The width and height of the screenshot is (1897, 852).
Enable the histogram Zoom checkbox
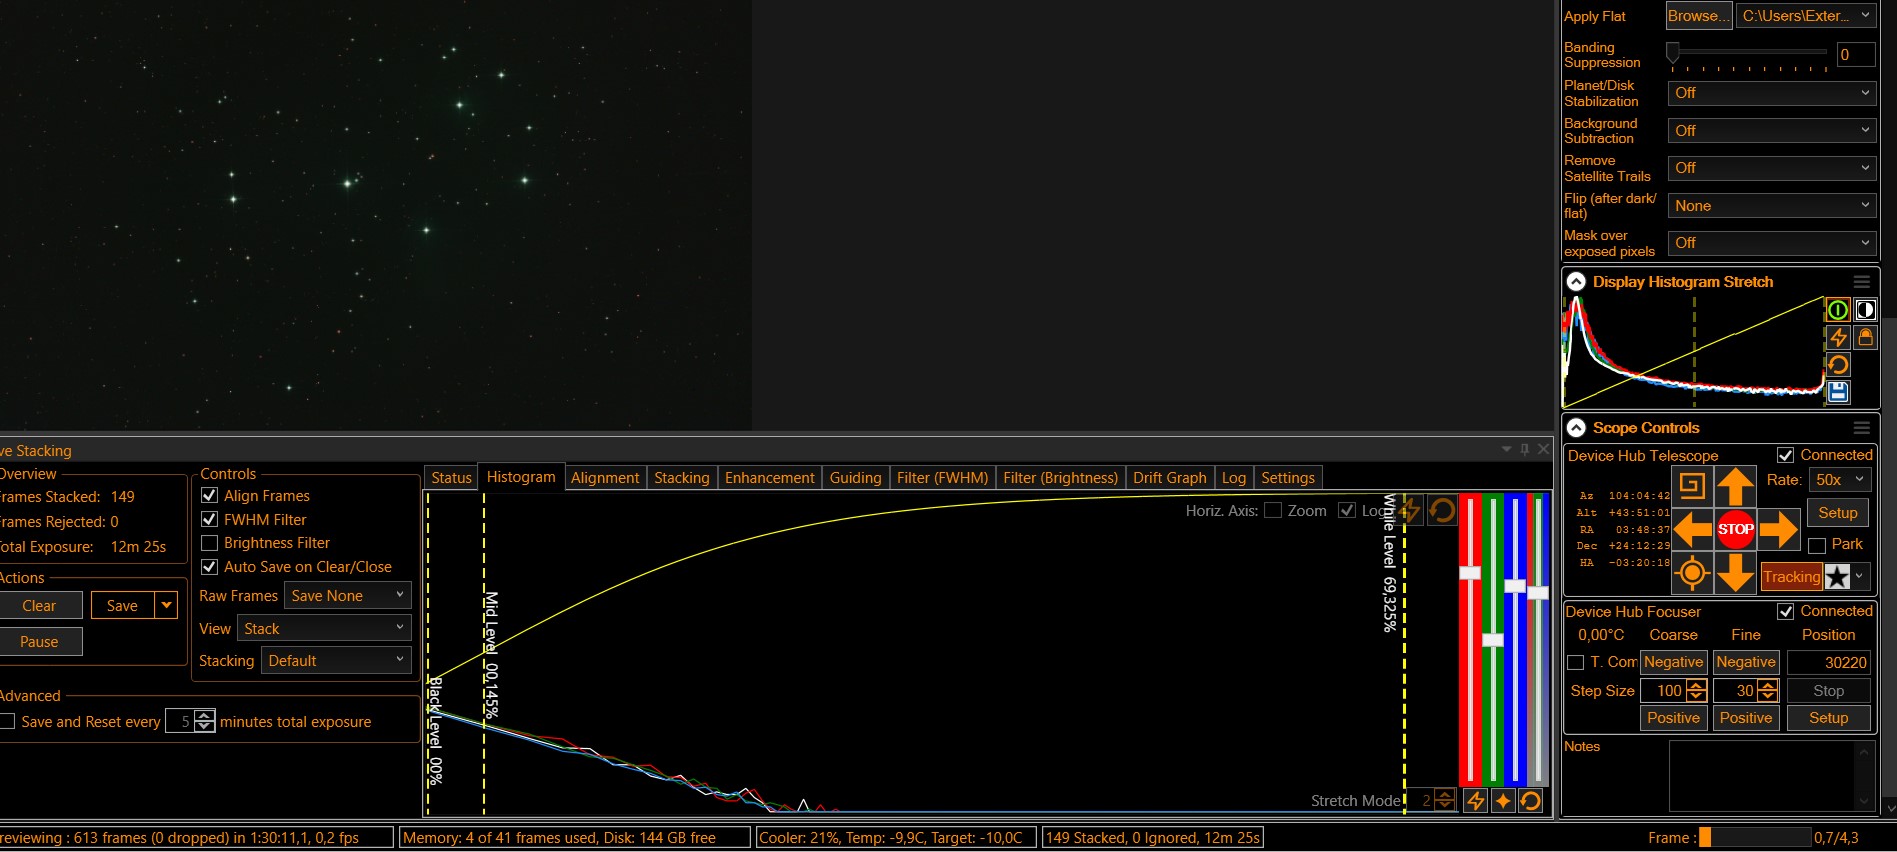1273,511
